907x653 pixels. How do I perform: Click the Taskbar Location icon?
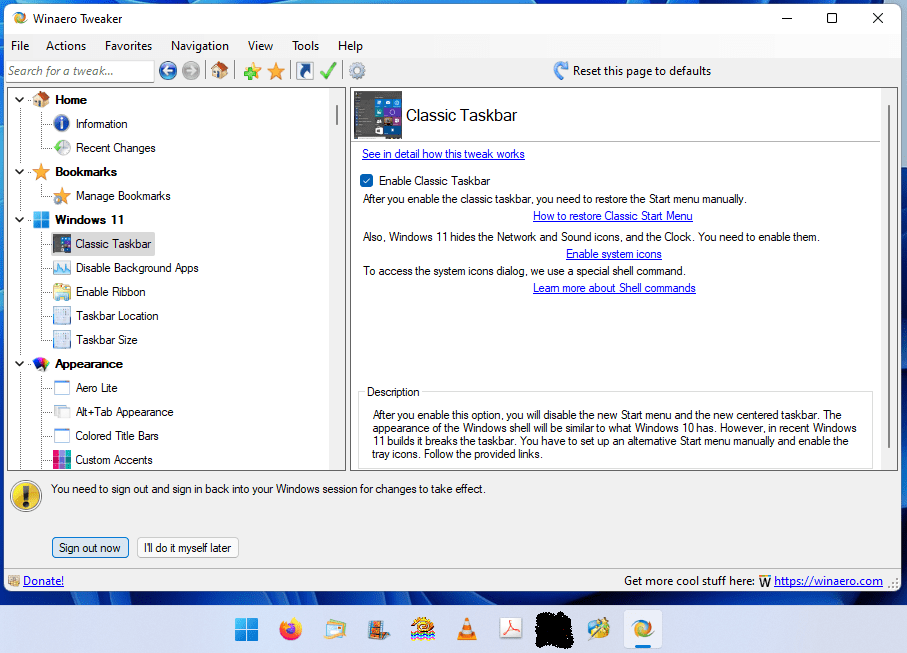click(62, 316)
